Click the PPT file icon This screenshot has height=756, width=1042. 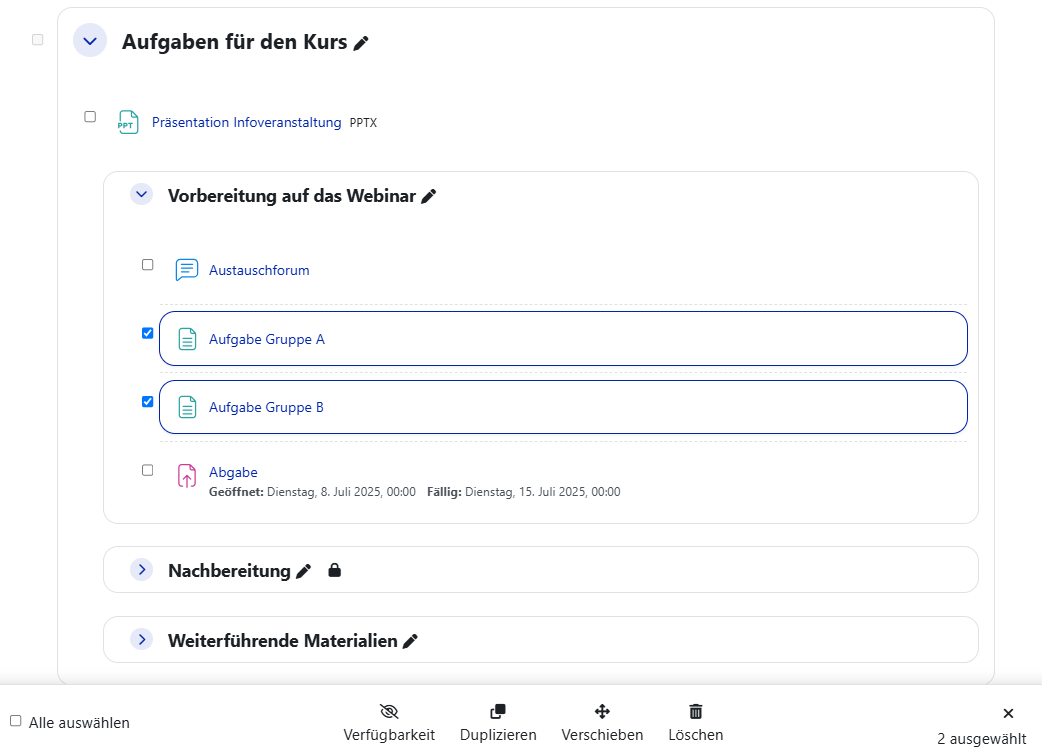pos(128,122)
